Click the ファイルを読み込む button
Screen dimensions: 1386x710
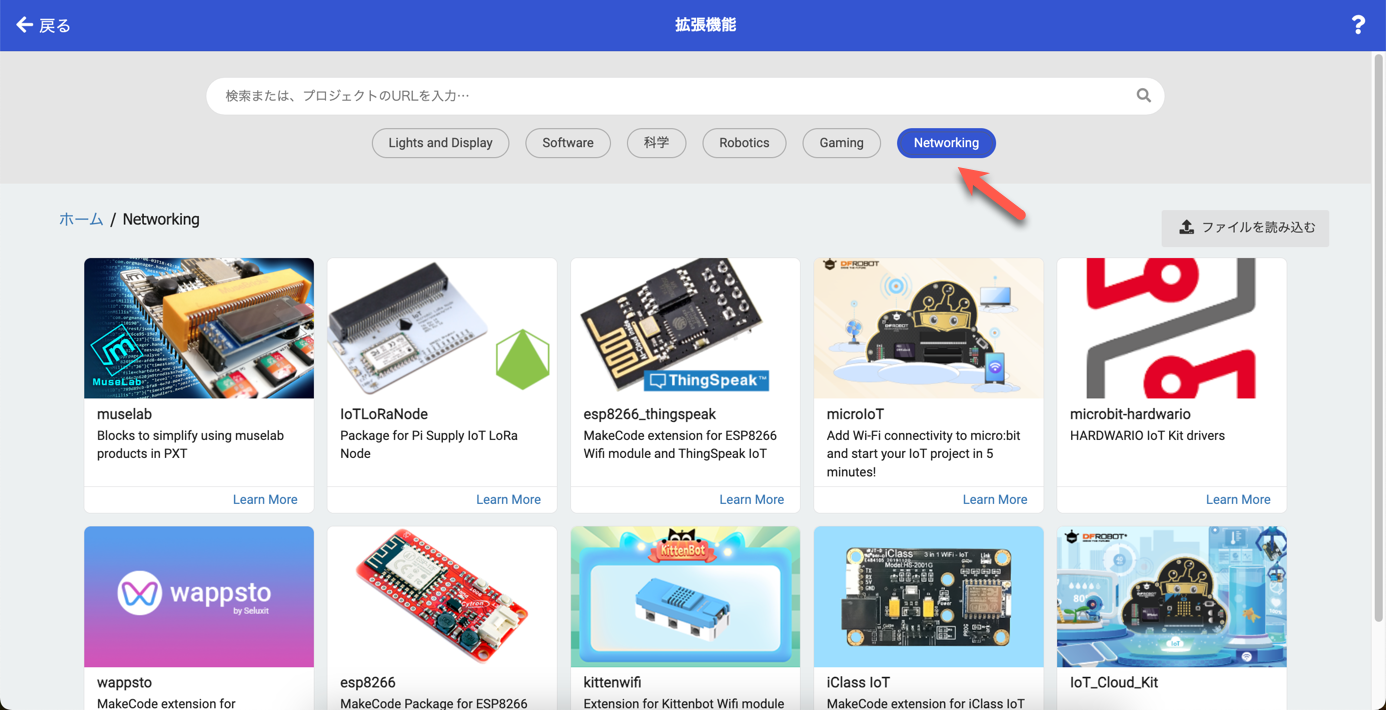[1245, 228]
